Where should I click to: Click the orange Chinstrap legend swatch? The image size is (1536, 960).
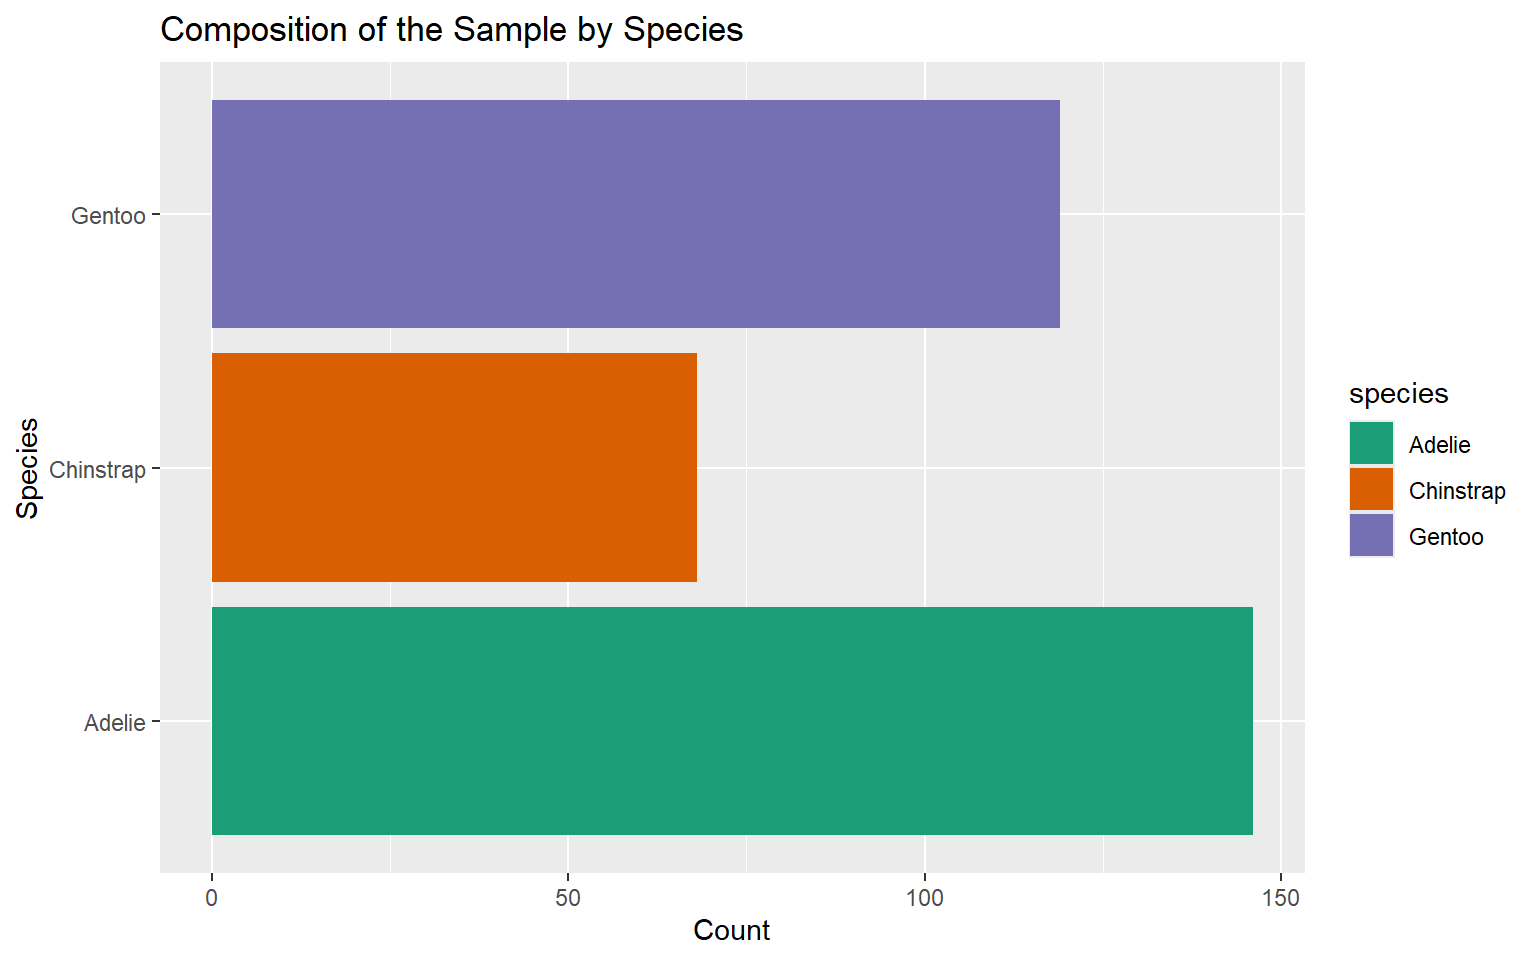point(1371,490)
